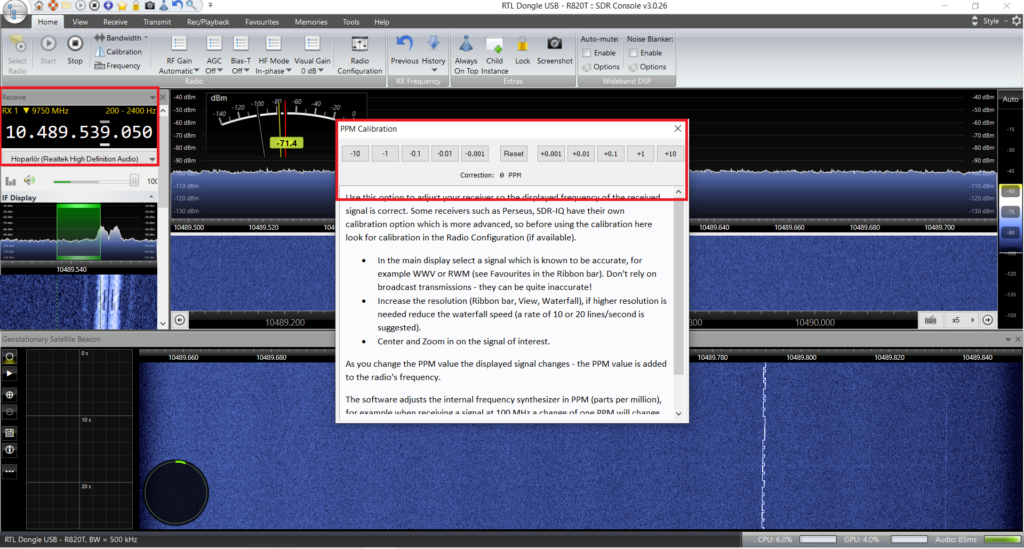Open the audio output device dropdown
1024x549 pixels.
pos(79,159)
